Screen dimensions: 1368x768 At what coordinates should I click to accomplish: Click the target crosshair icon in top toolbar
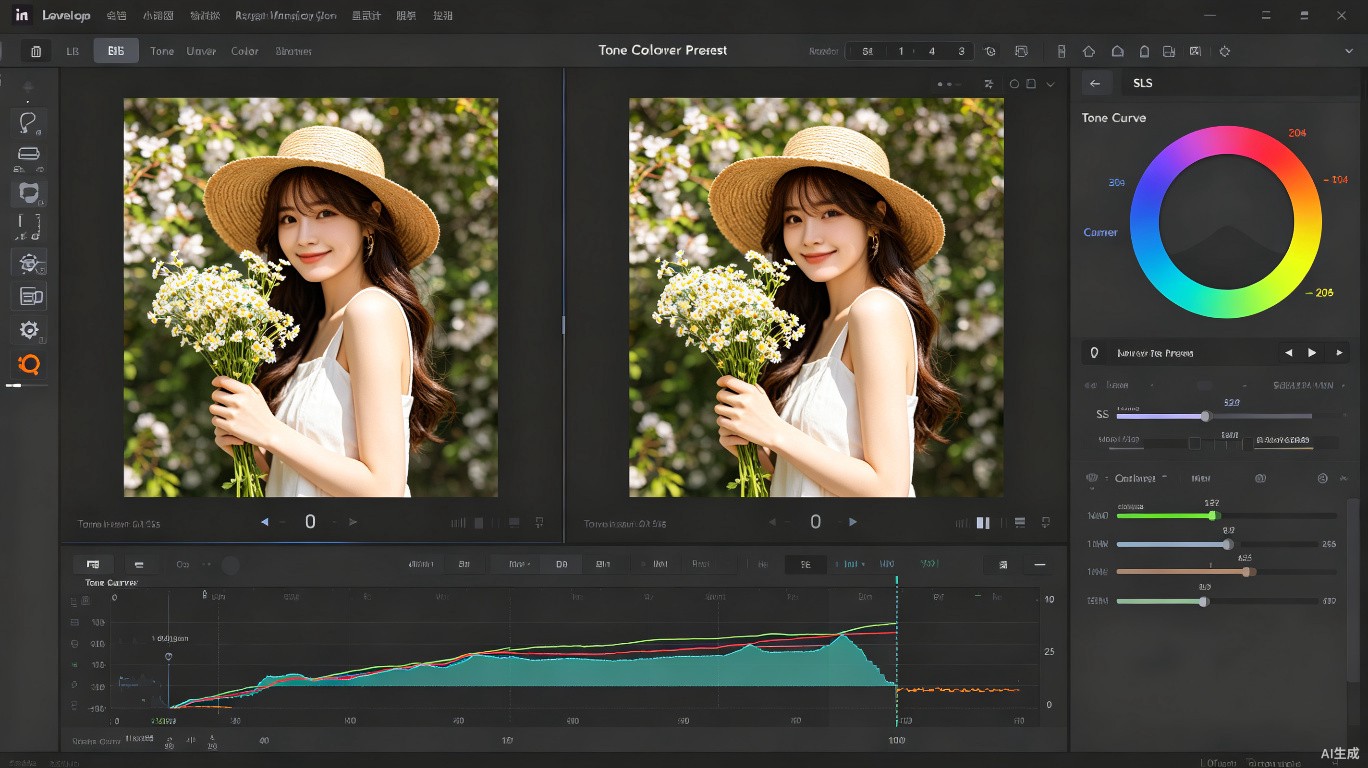[1224, 51]
